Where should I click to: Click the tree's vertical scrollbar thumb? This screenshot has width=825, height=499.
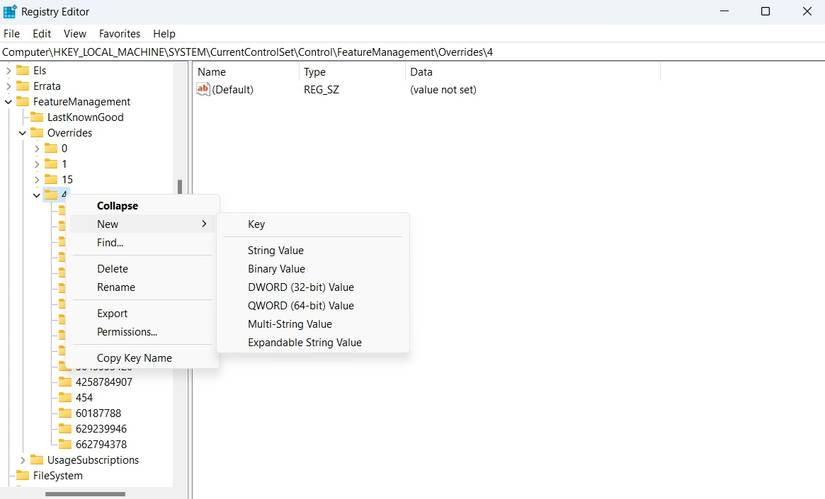tap(180, 187)
